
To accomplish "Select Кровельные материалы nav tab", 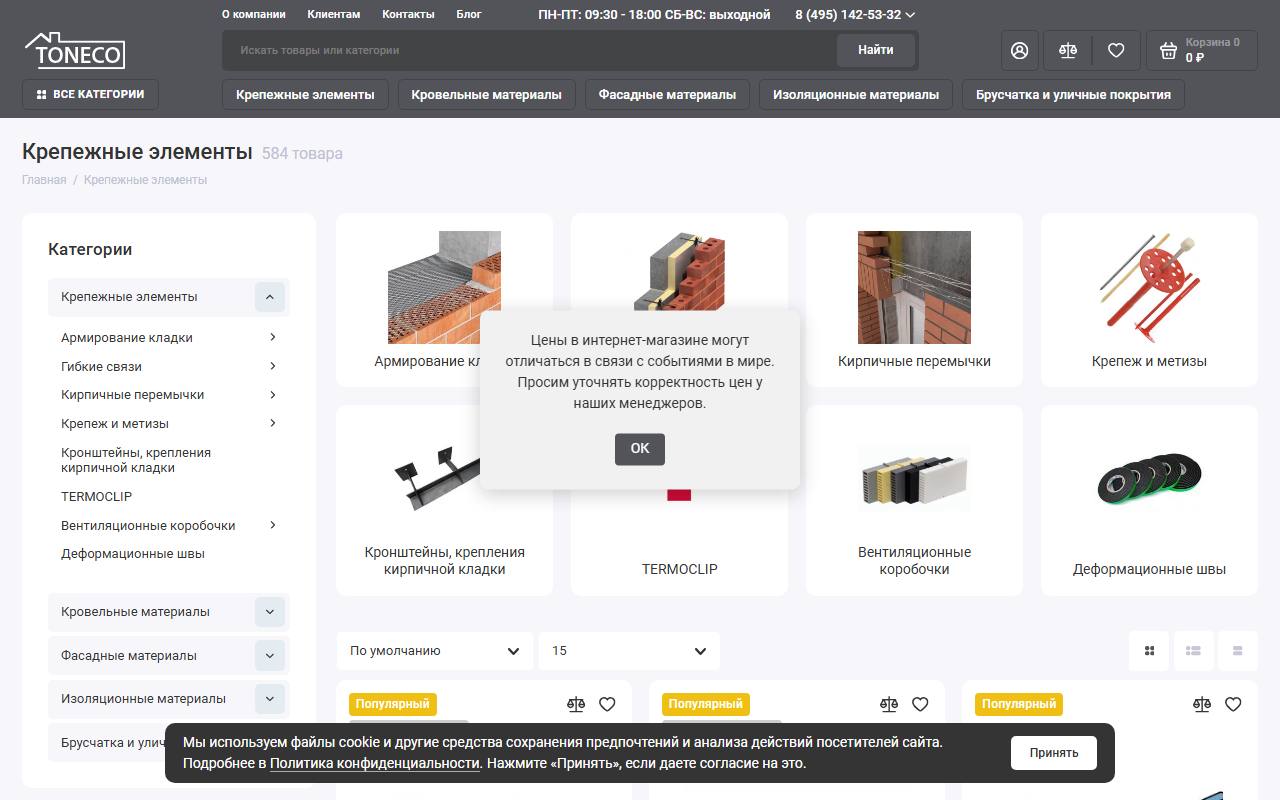I will click(x=486, y=95).
